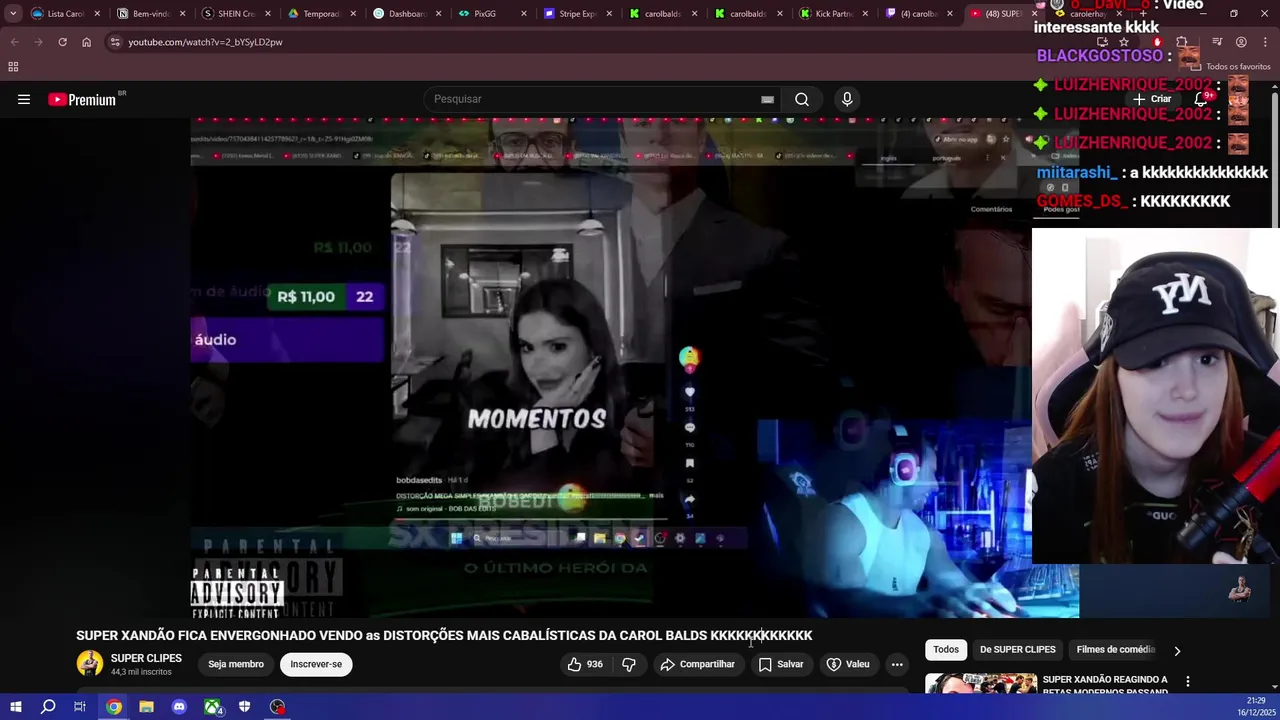Viewport: 1280px width, 720px height.
Task: Close the PixGG browser tab
Action: point(523,14)
